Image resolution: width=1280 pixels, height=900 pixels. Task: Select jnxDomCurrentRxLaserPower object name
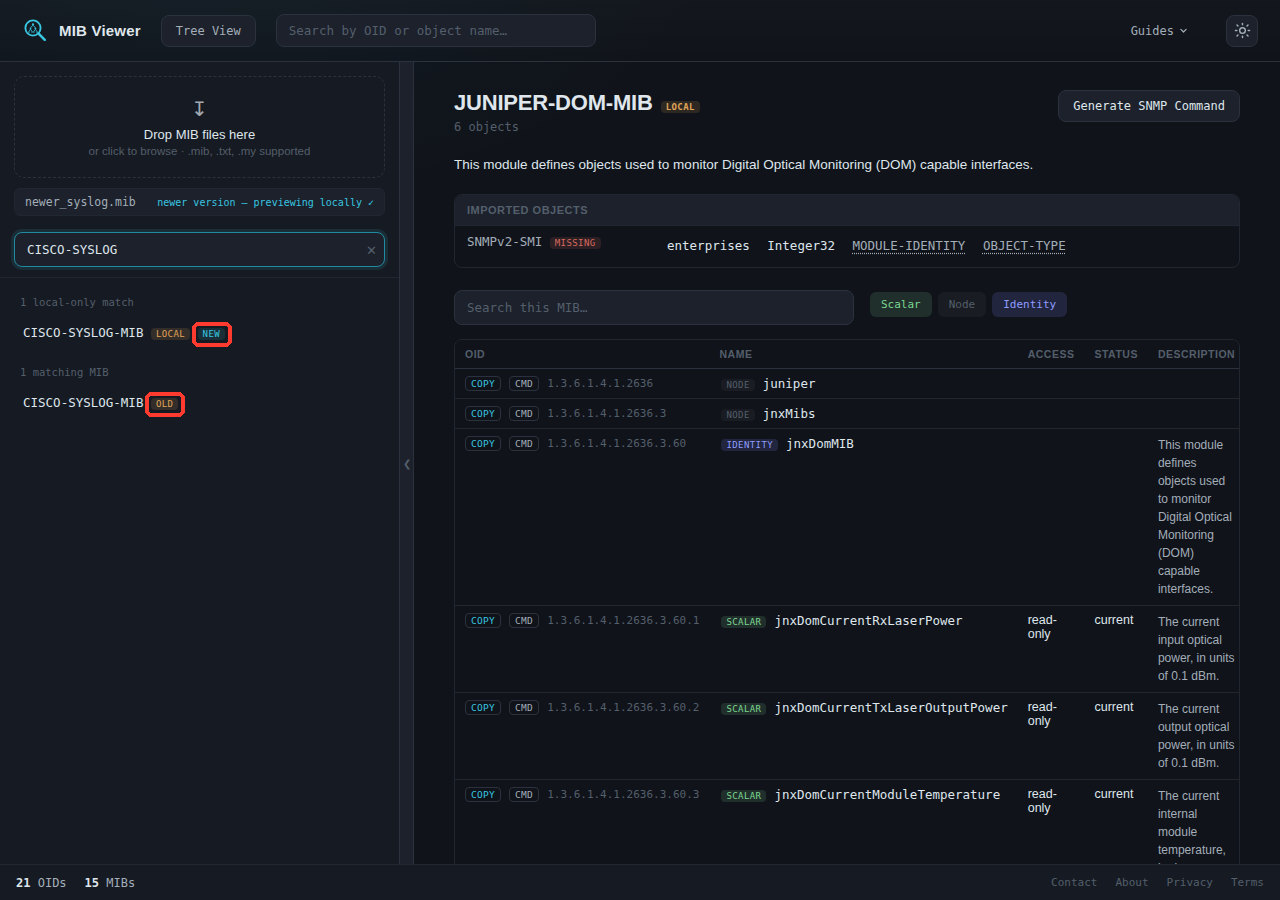pos(869,621)
